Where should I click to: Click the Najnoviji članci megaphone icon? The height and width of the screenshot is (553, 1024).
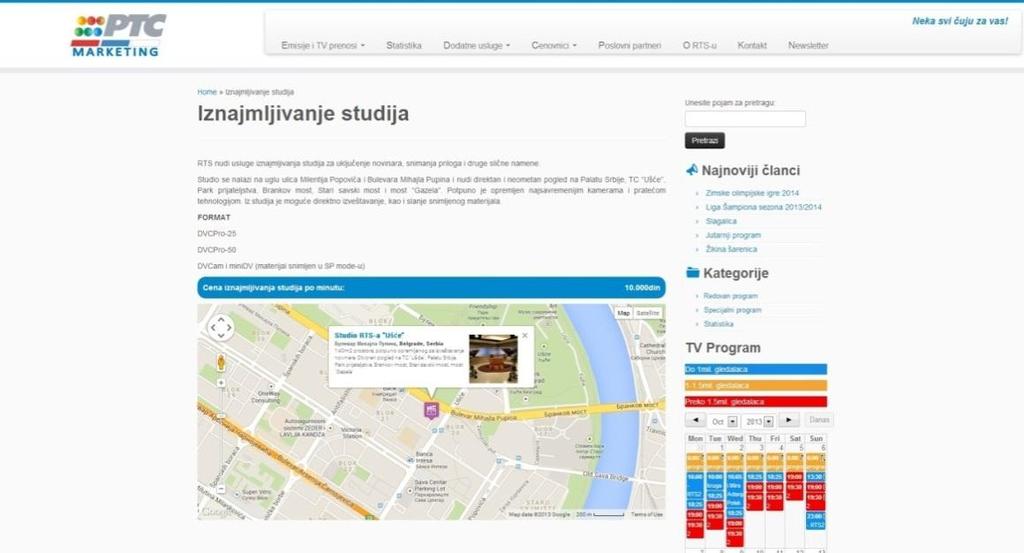[692, 170]
